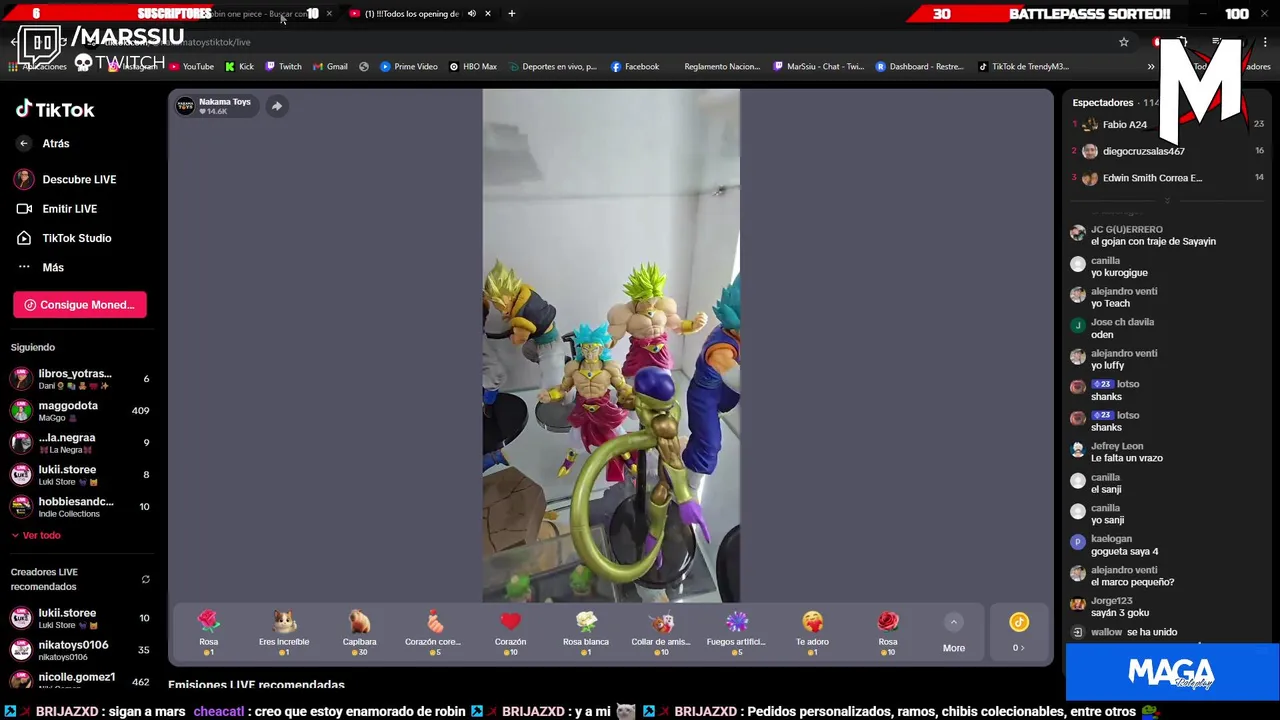Viewport: 1280px width, 720px height.
Task: Click chat user JC G(U)ERRERO
Action: tap(1126, 230)
